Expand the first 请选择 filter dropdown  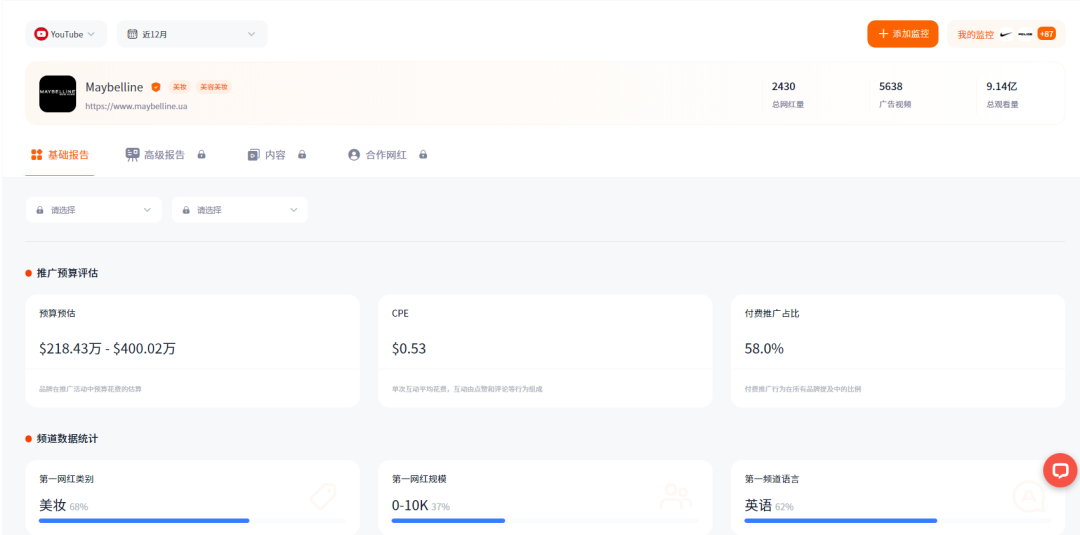[x=93, y=210]
